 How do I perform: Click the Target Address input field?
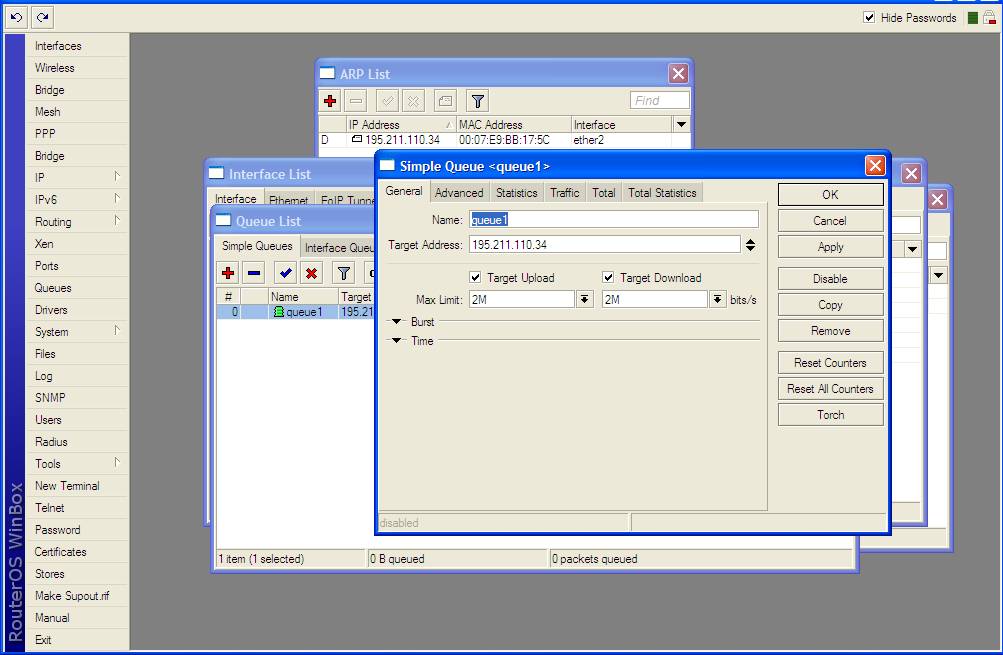603,245
